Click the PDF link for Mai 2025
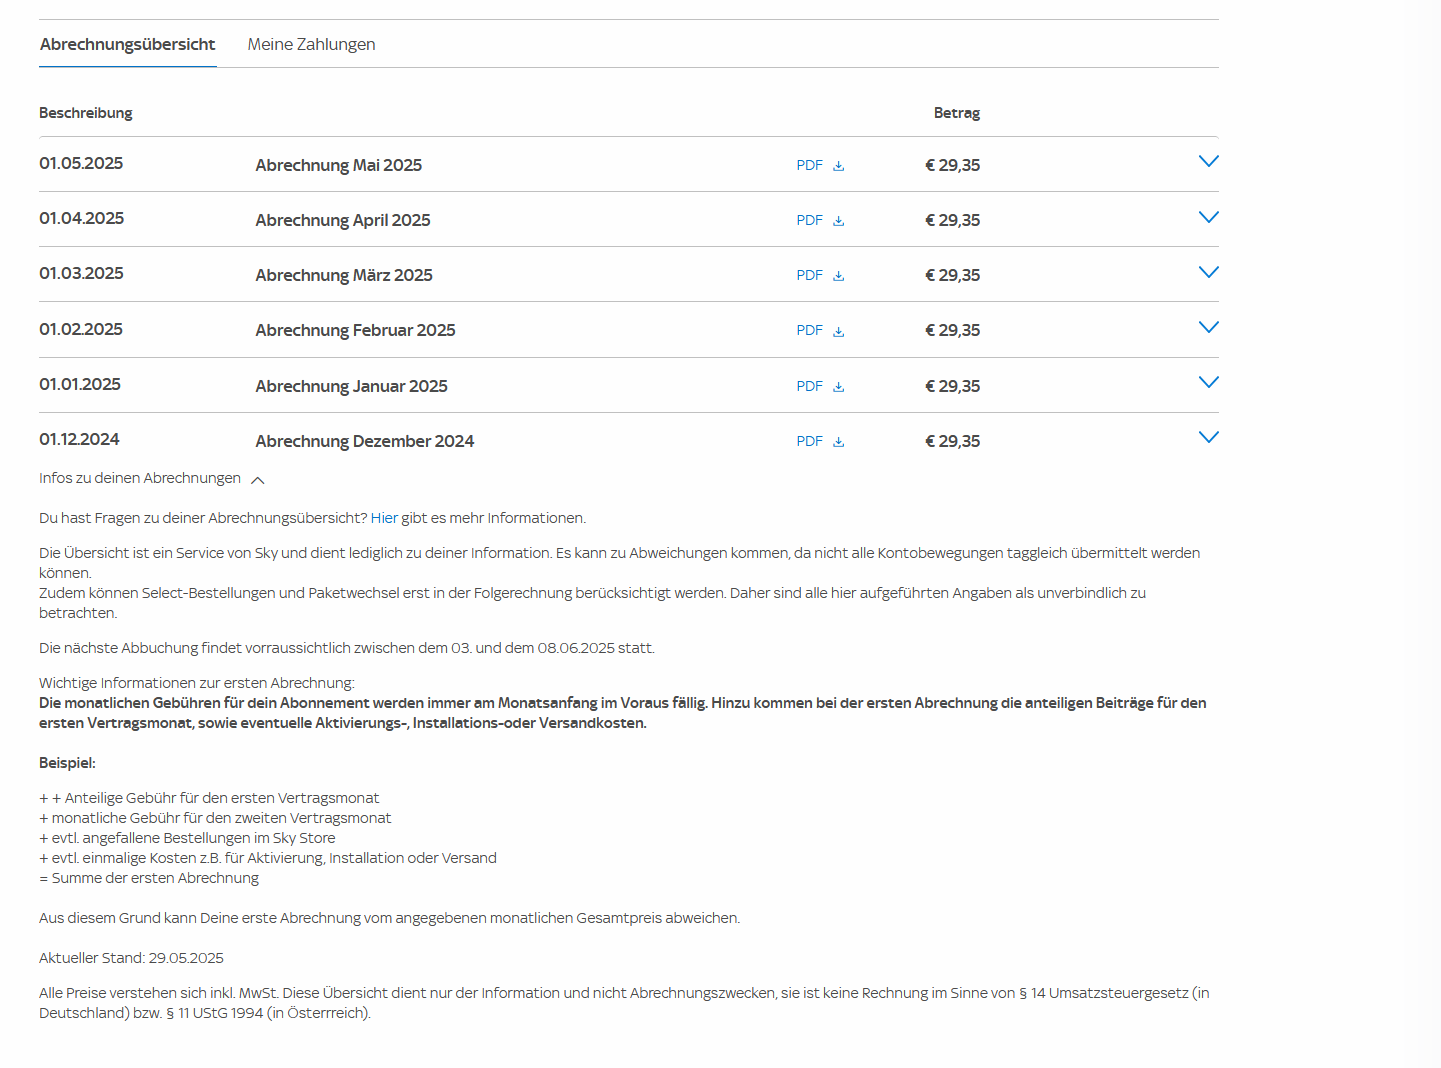Viewport: 1441px width, 1068px height. point(809,166)
